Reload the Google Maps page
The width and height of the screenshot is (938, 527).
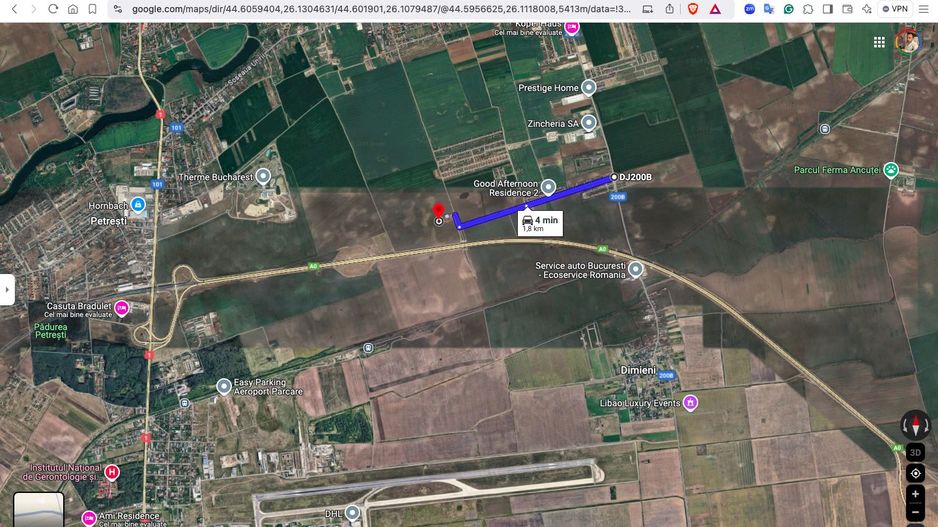click(53, 9)
